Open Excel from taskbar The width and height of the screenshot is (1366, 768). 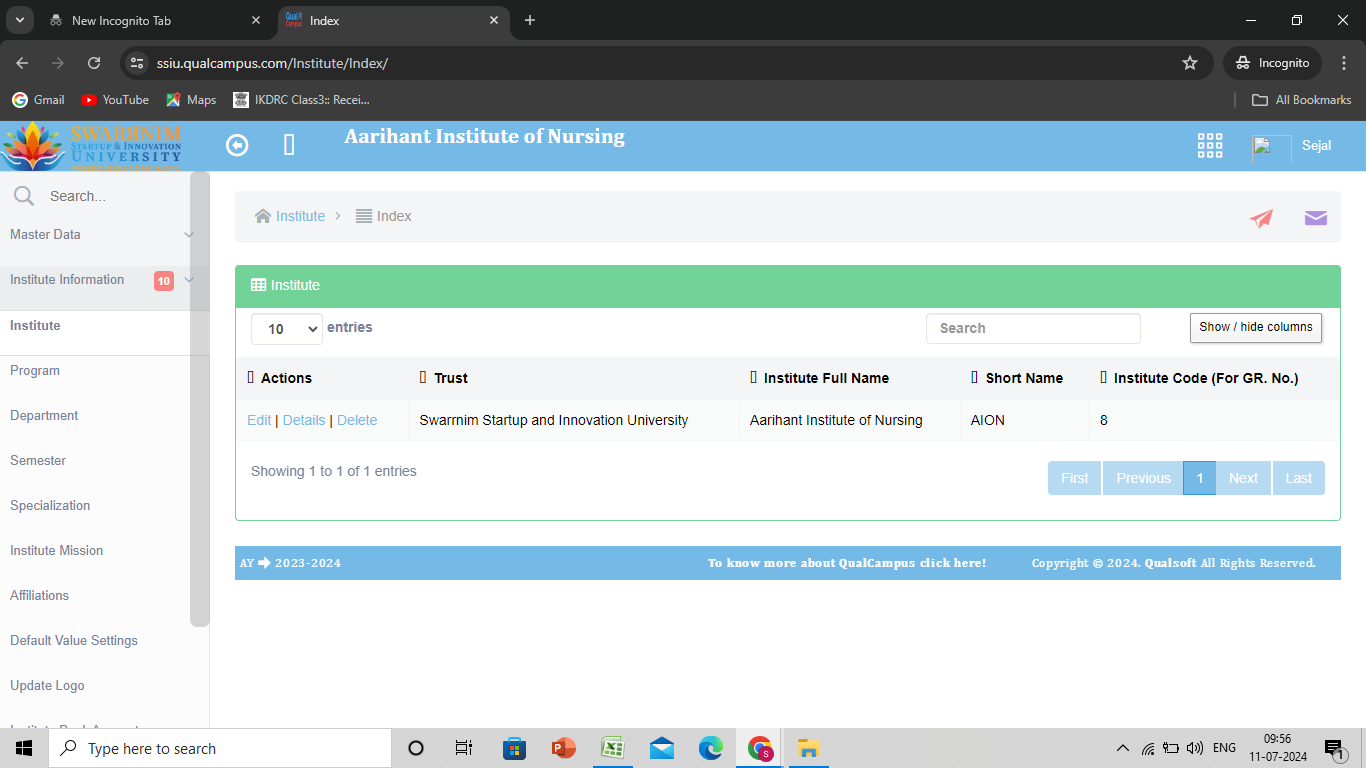(613, 748)
